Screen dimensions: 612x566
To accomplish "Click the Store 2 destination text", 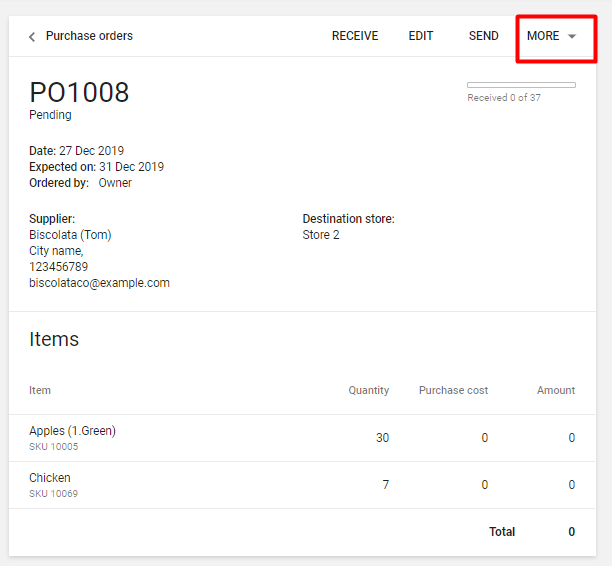I will (x=321, y=235).
